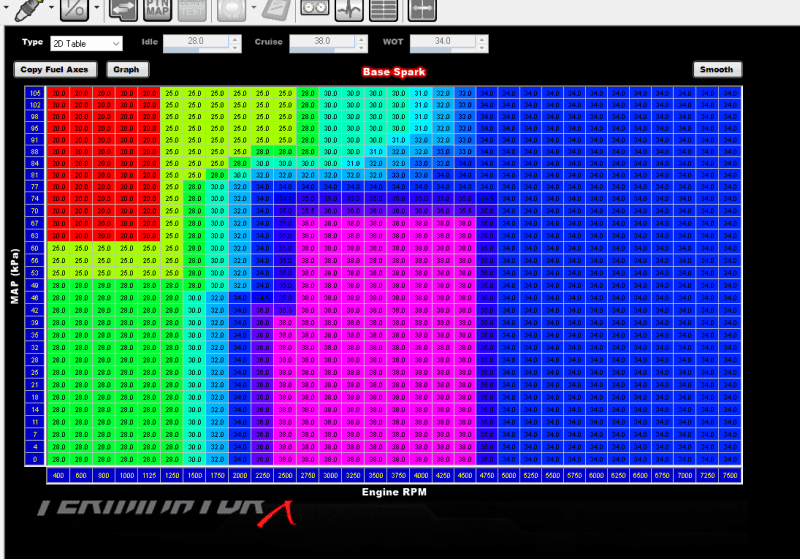The image size is (800, 559).
Task: Increase the WOT value with up arrow
Action: point(484,40)
